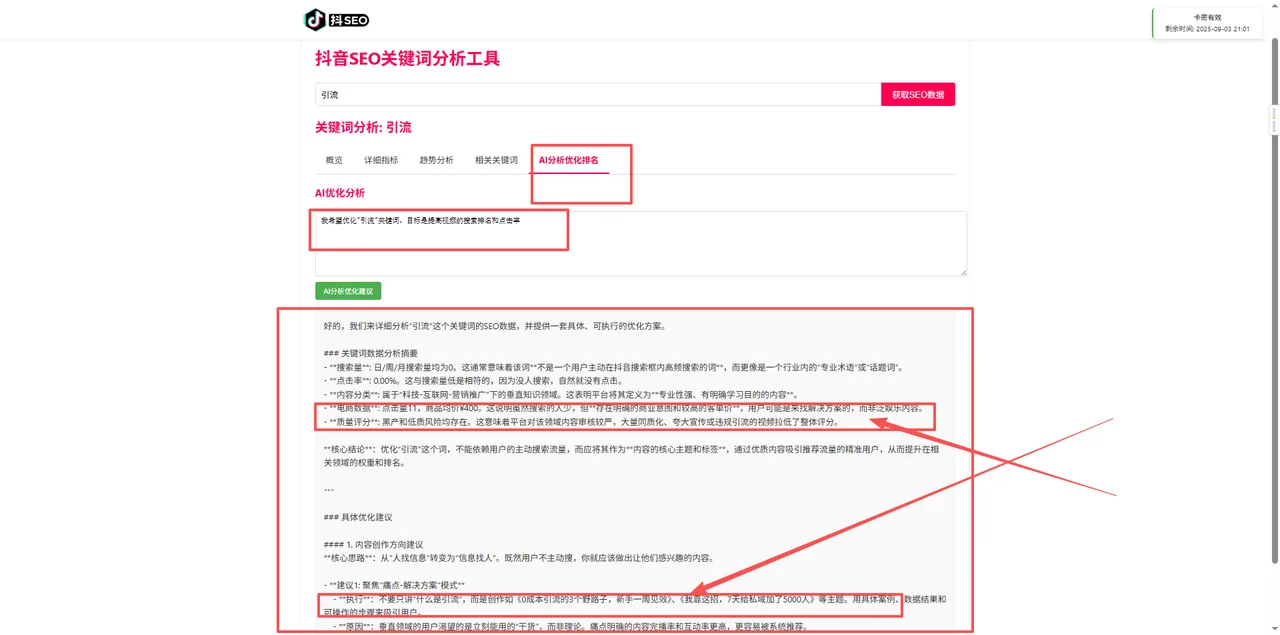Viewport: 1280px width, 635px height.
Task: Click the 核心结论 paragraph
Action: (x=631, y=456)
